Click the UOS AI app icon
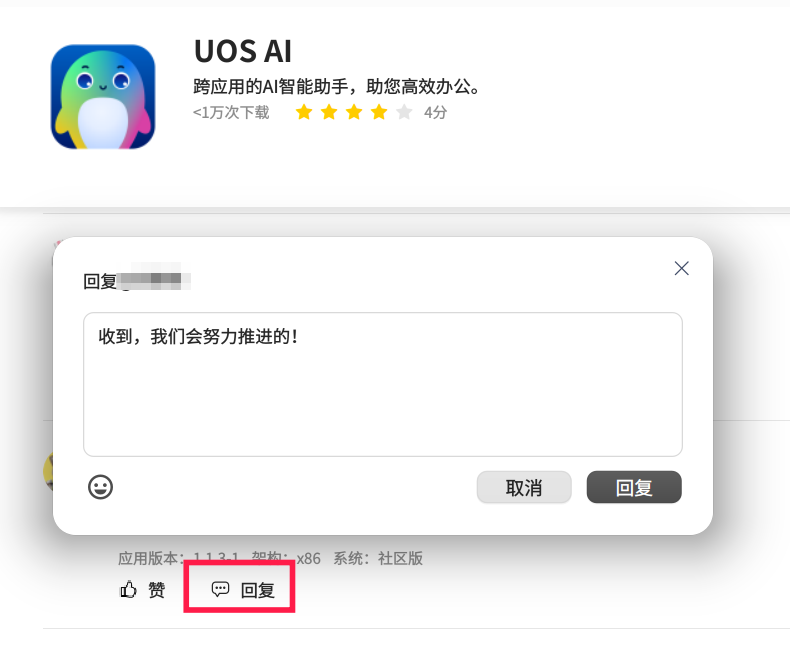This screenshot has width=790, height=651. tap(103, 97)
